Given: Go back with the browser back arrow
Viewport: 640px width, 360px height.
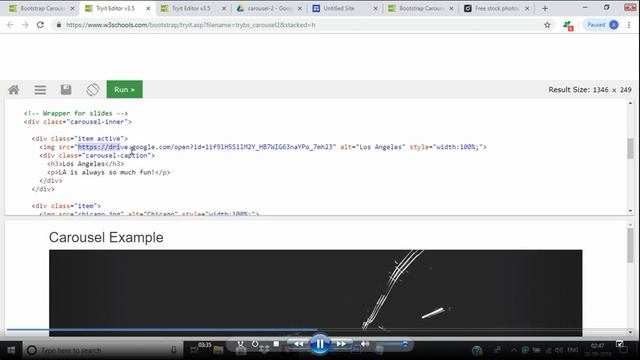Looking at the screenshot, I should (x=10, y=25).
